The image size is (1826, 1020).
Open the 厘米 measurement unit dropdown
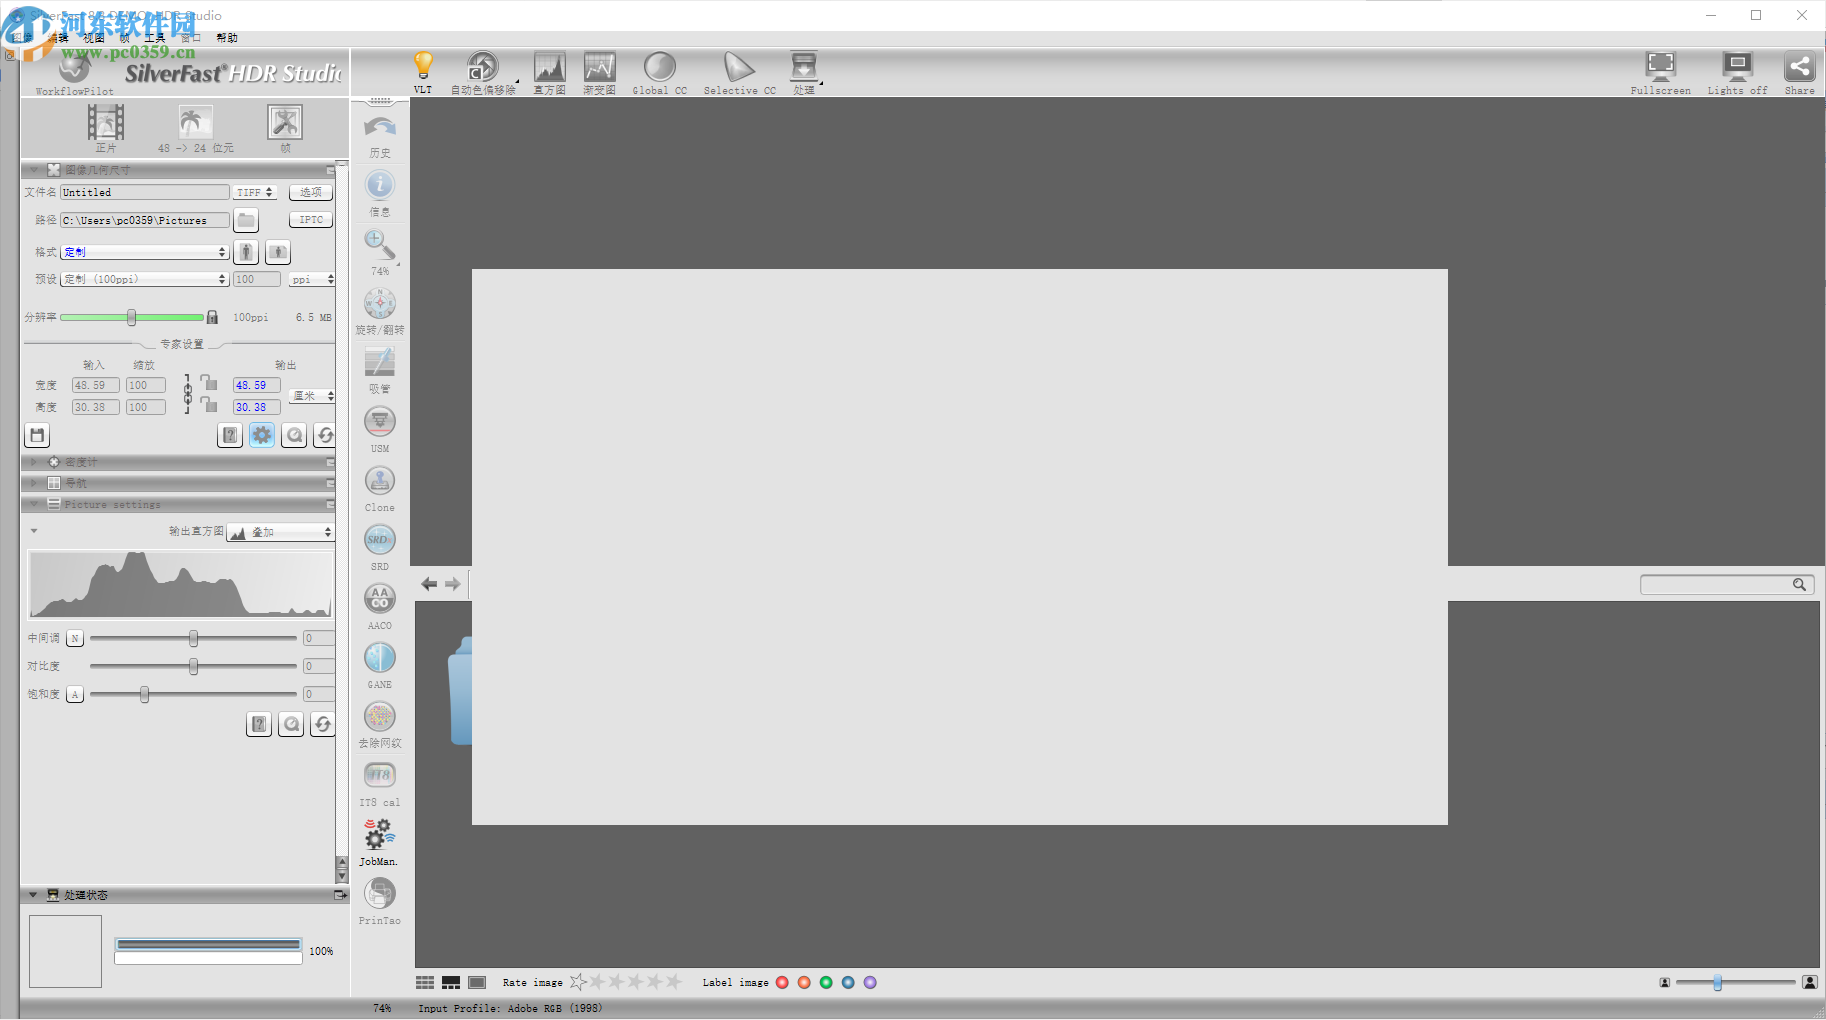coord(312,396)
